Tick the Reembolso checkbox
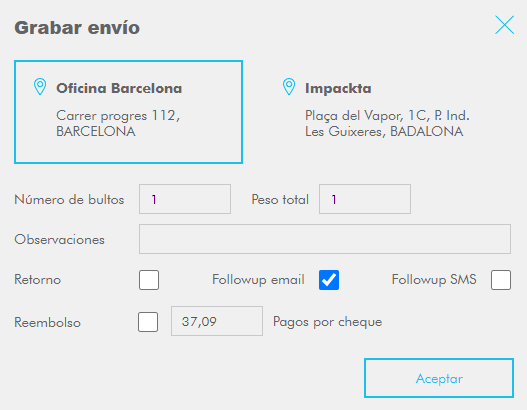The height and width of the screenshot is (410, 527). (148, 322)
